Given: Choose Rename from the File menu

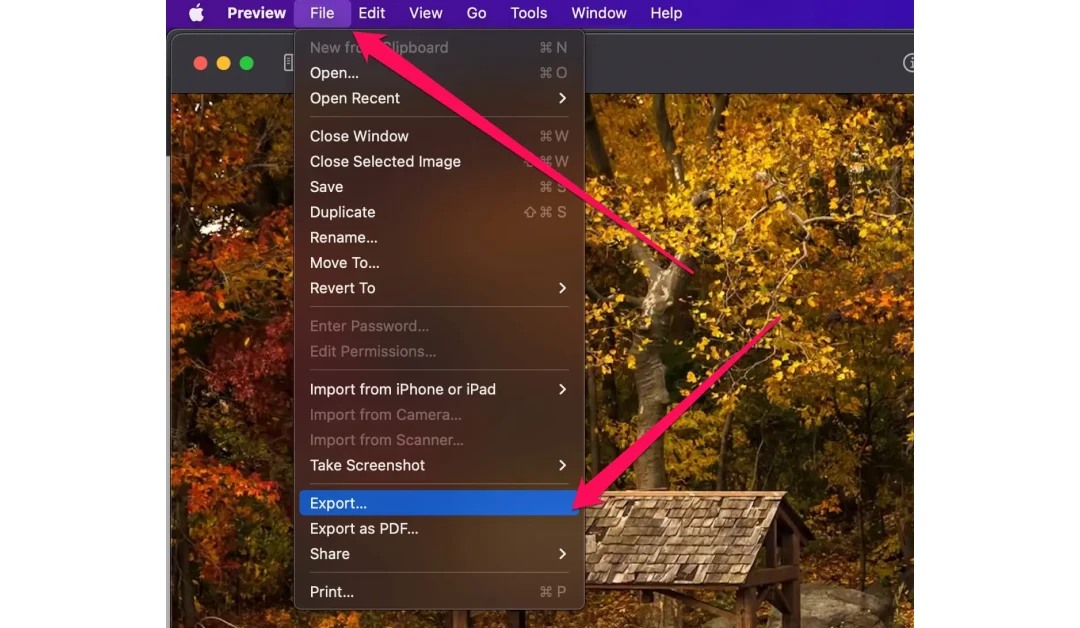Looking at the screenshot, I should coord(344,237).
